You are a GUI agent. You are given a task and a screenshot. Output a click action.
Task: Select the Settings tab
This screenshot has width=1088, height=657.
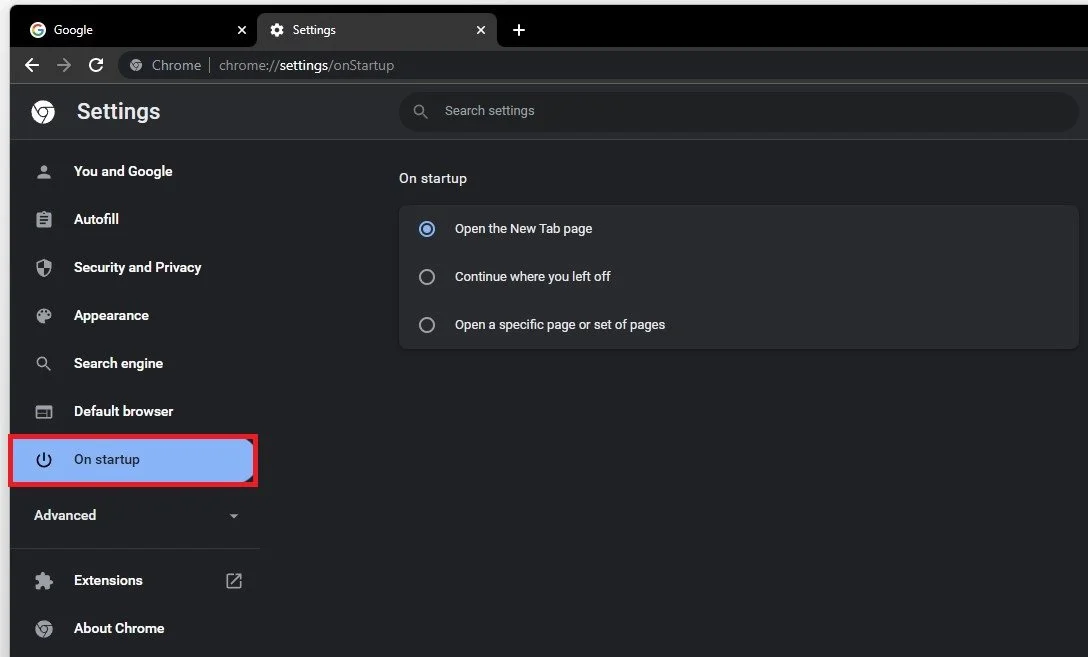(377, 30)
